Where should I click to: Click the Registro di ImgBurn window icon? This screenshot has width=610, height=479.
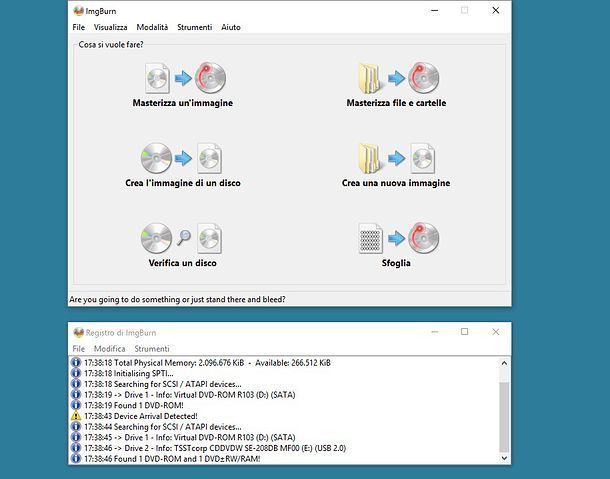[x=79, y=332]
